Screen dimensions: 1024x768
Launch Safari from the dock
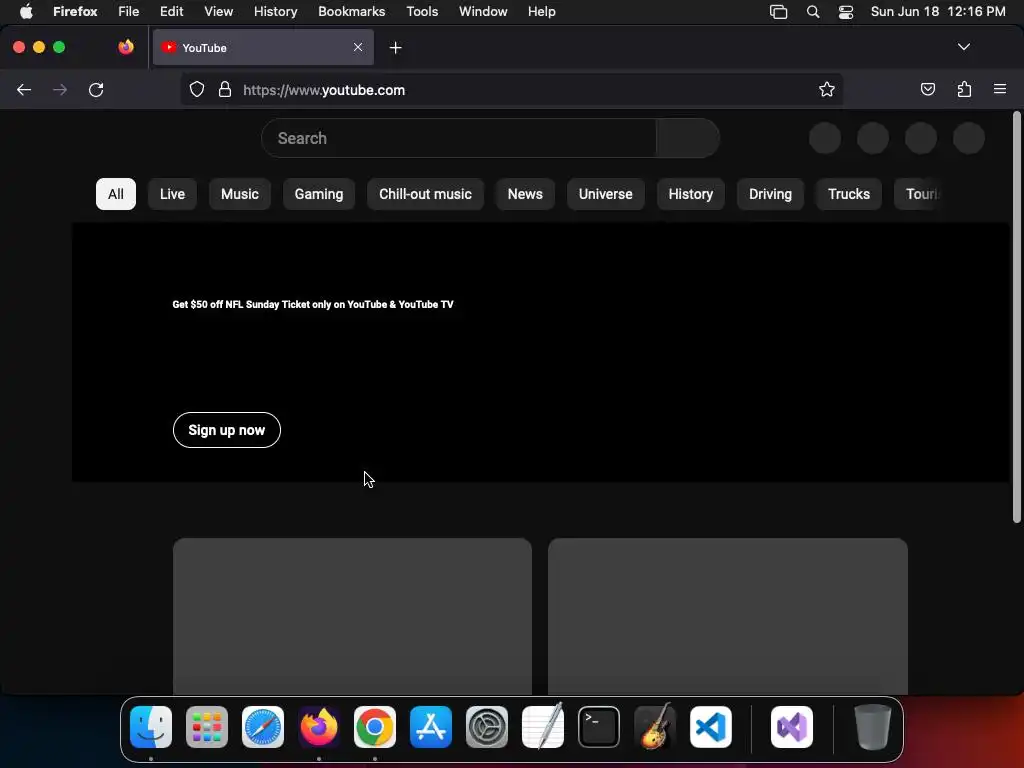click(x=263, y=727)
